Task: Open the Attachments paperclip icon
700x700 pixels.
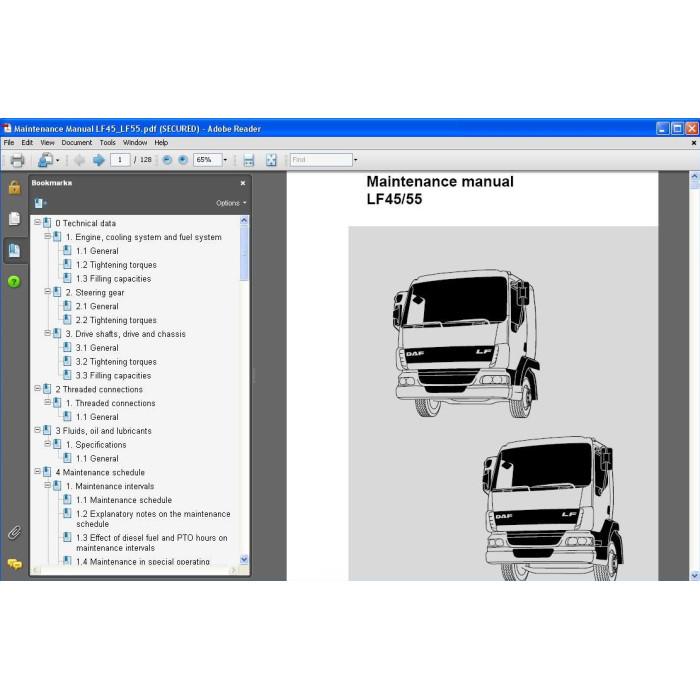Action: [x=14, y=533]
